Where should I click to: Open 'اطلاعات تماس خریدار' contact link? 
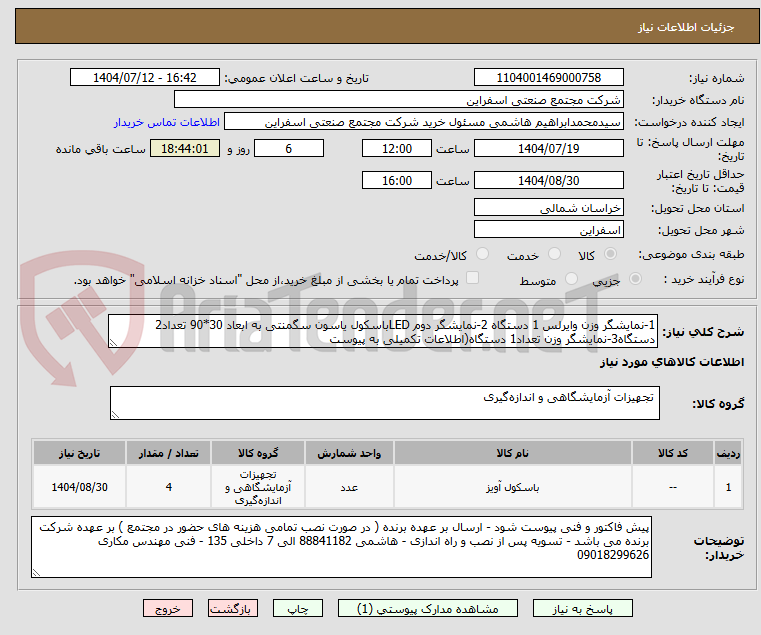[x=167, y=122]
